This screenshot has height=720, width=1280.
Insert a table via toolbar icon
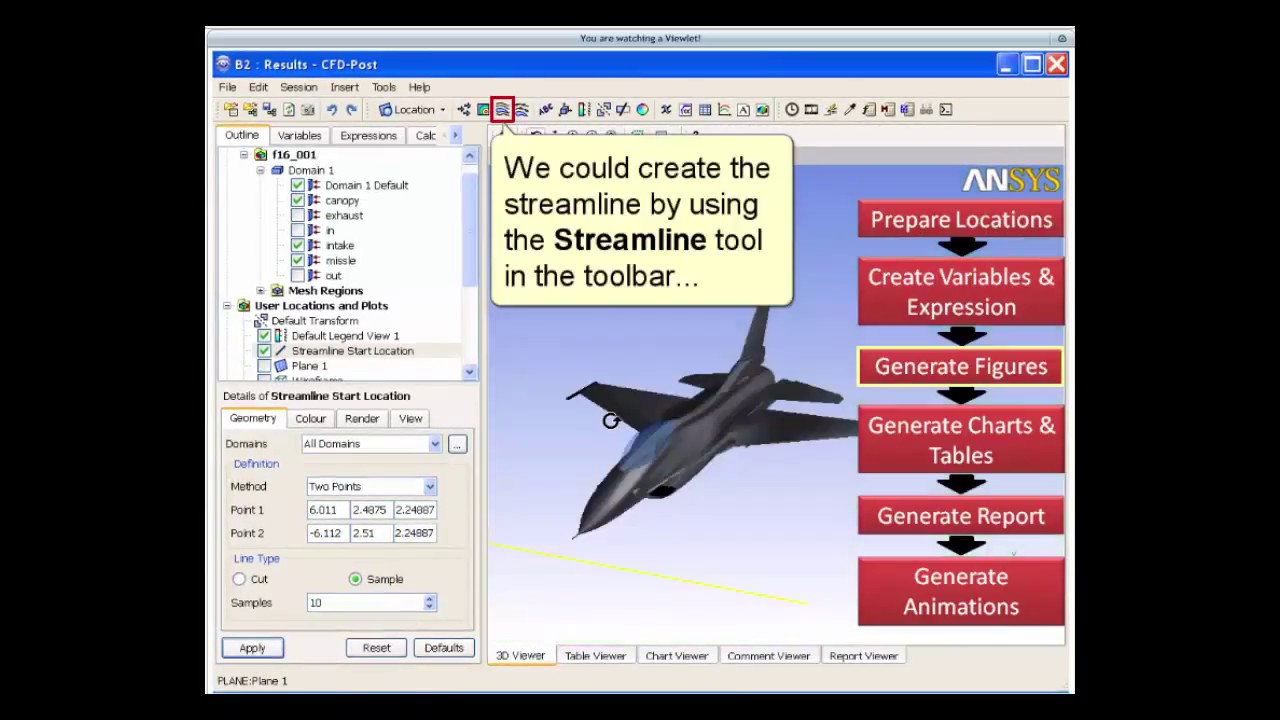pyautogui.click(x=705, y=110)
